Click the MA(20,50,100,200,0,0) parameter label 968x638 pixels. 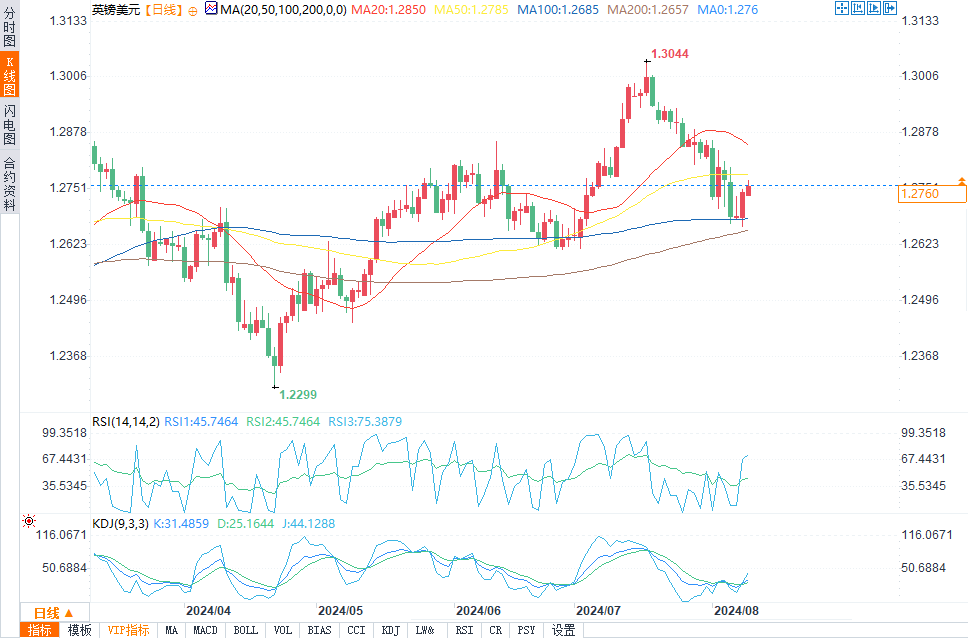(283, 10)
